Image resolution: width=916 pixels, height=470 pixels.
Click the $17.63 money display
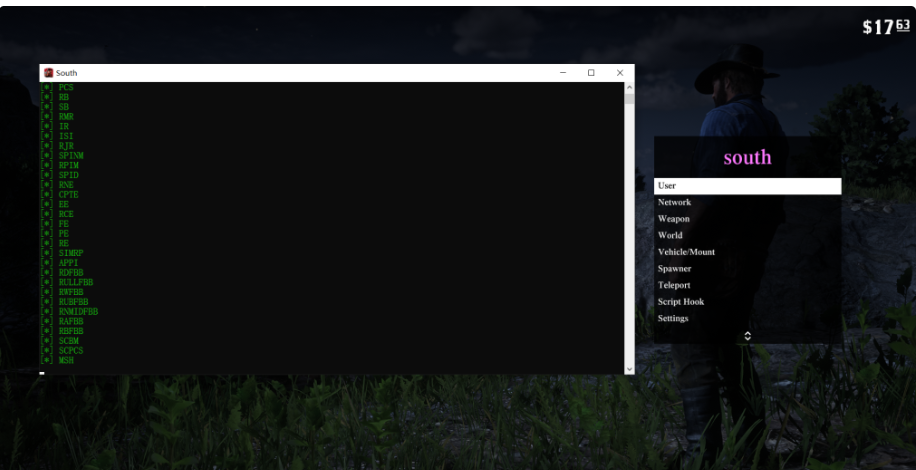coord(886,27)
